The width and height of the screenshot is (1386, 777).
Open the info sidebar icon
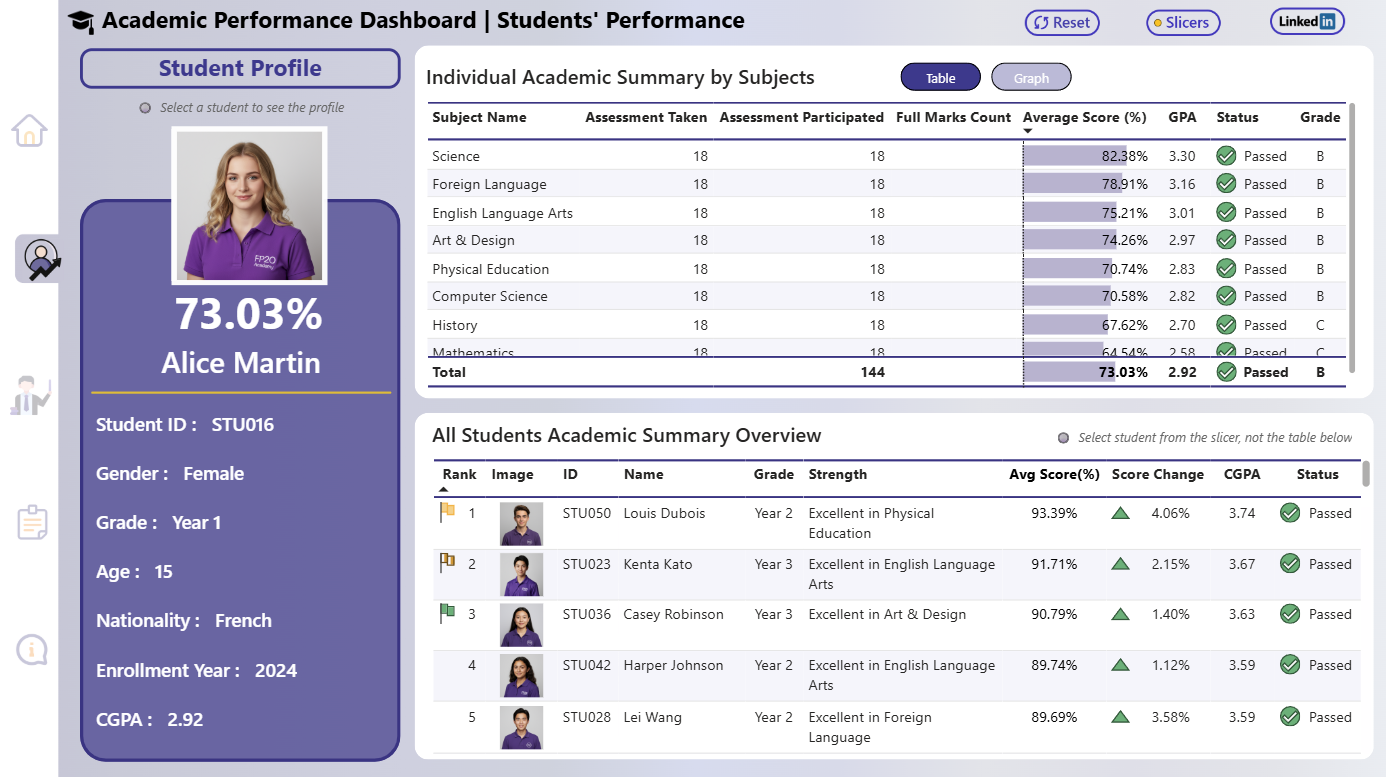[31, 650]
